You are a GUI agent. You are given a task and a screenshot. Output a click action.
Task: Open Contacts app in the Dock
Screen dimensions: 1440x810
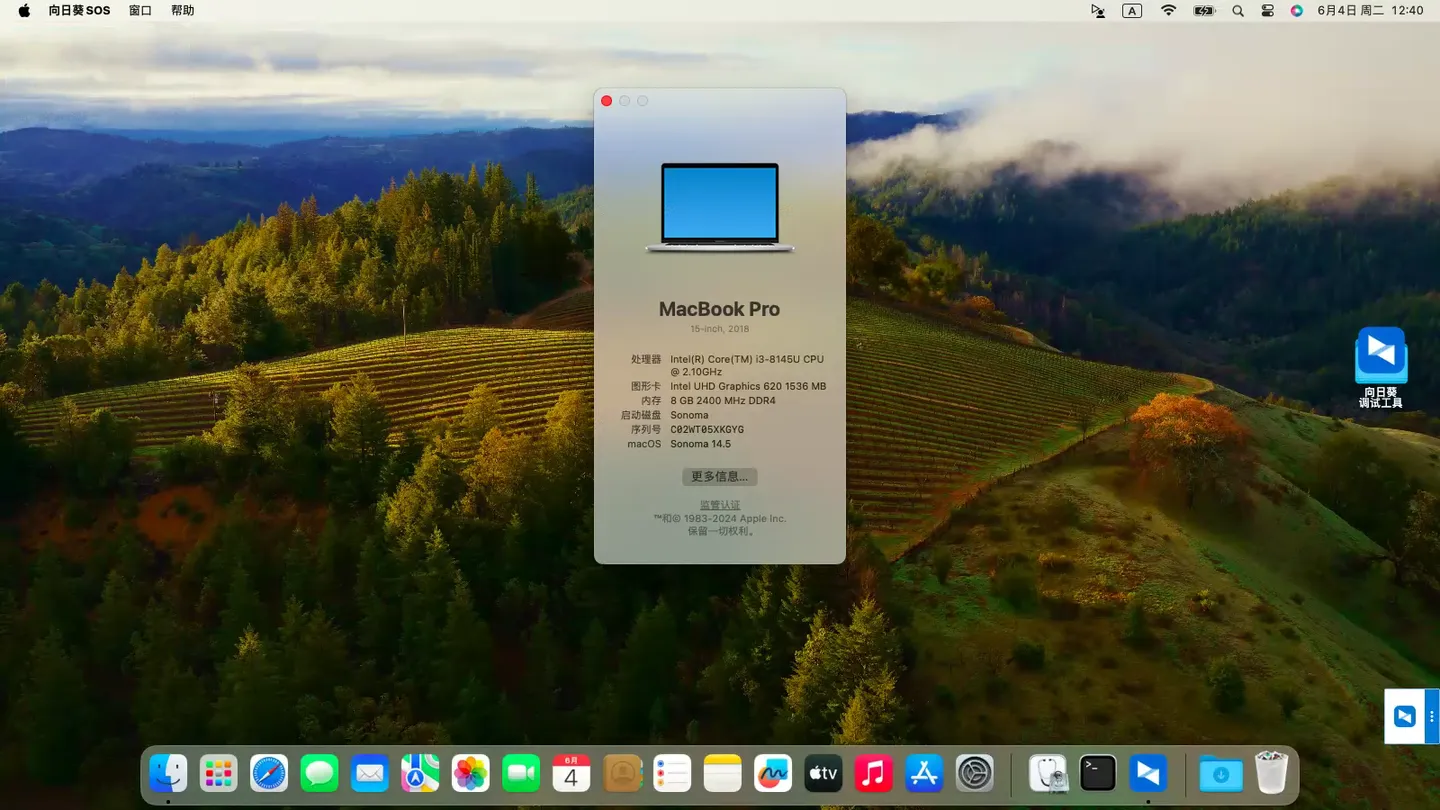pos(622,773)
